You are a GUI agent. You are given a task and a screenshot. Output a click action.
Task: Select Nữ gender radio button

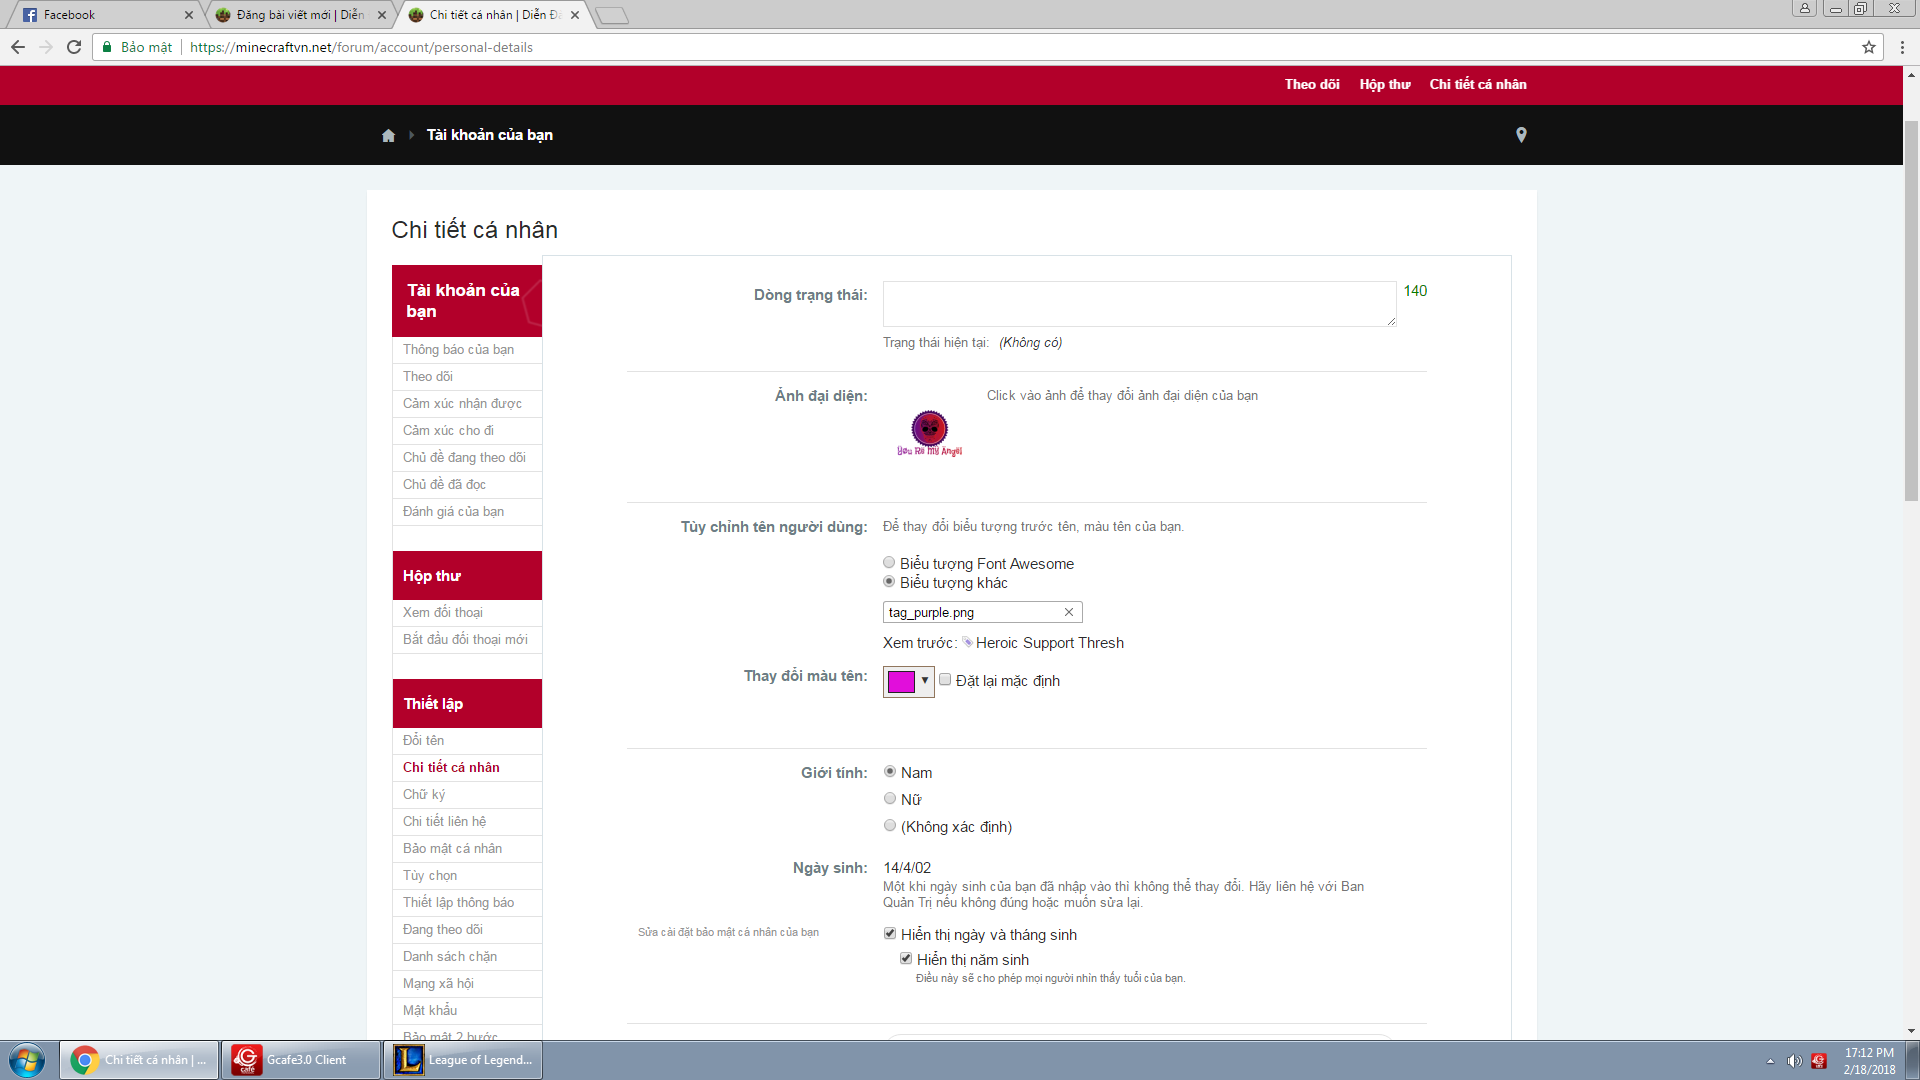(x=890, y=799)
